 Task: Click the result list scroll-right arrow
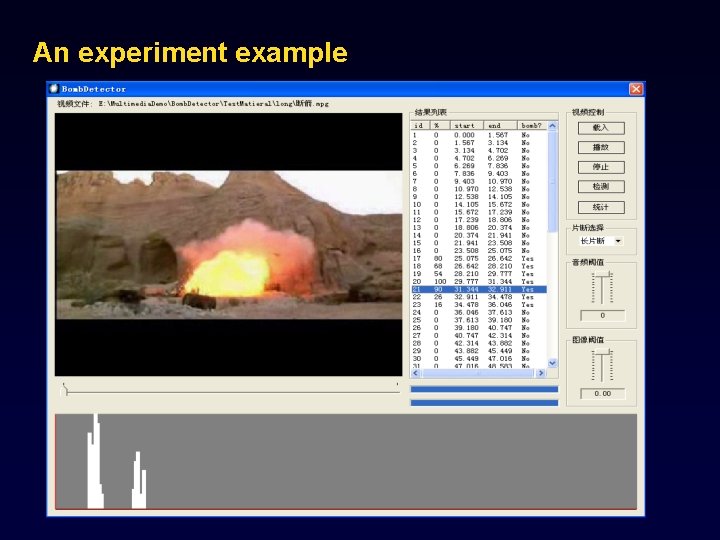pyautogui.click(x=541, y=373)
